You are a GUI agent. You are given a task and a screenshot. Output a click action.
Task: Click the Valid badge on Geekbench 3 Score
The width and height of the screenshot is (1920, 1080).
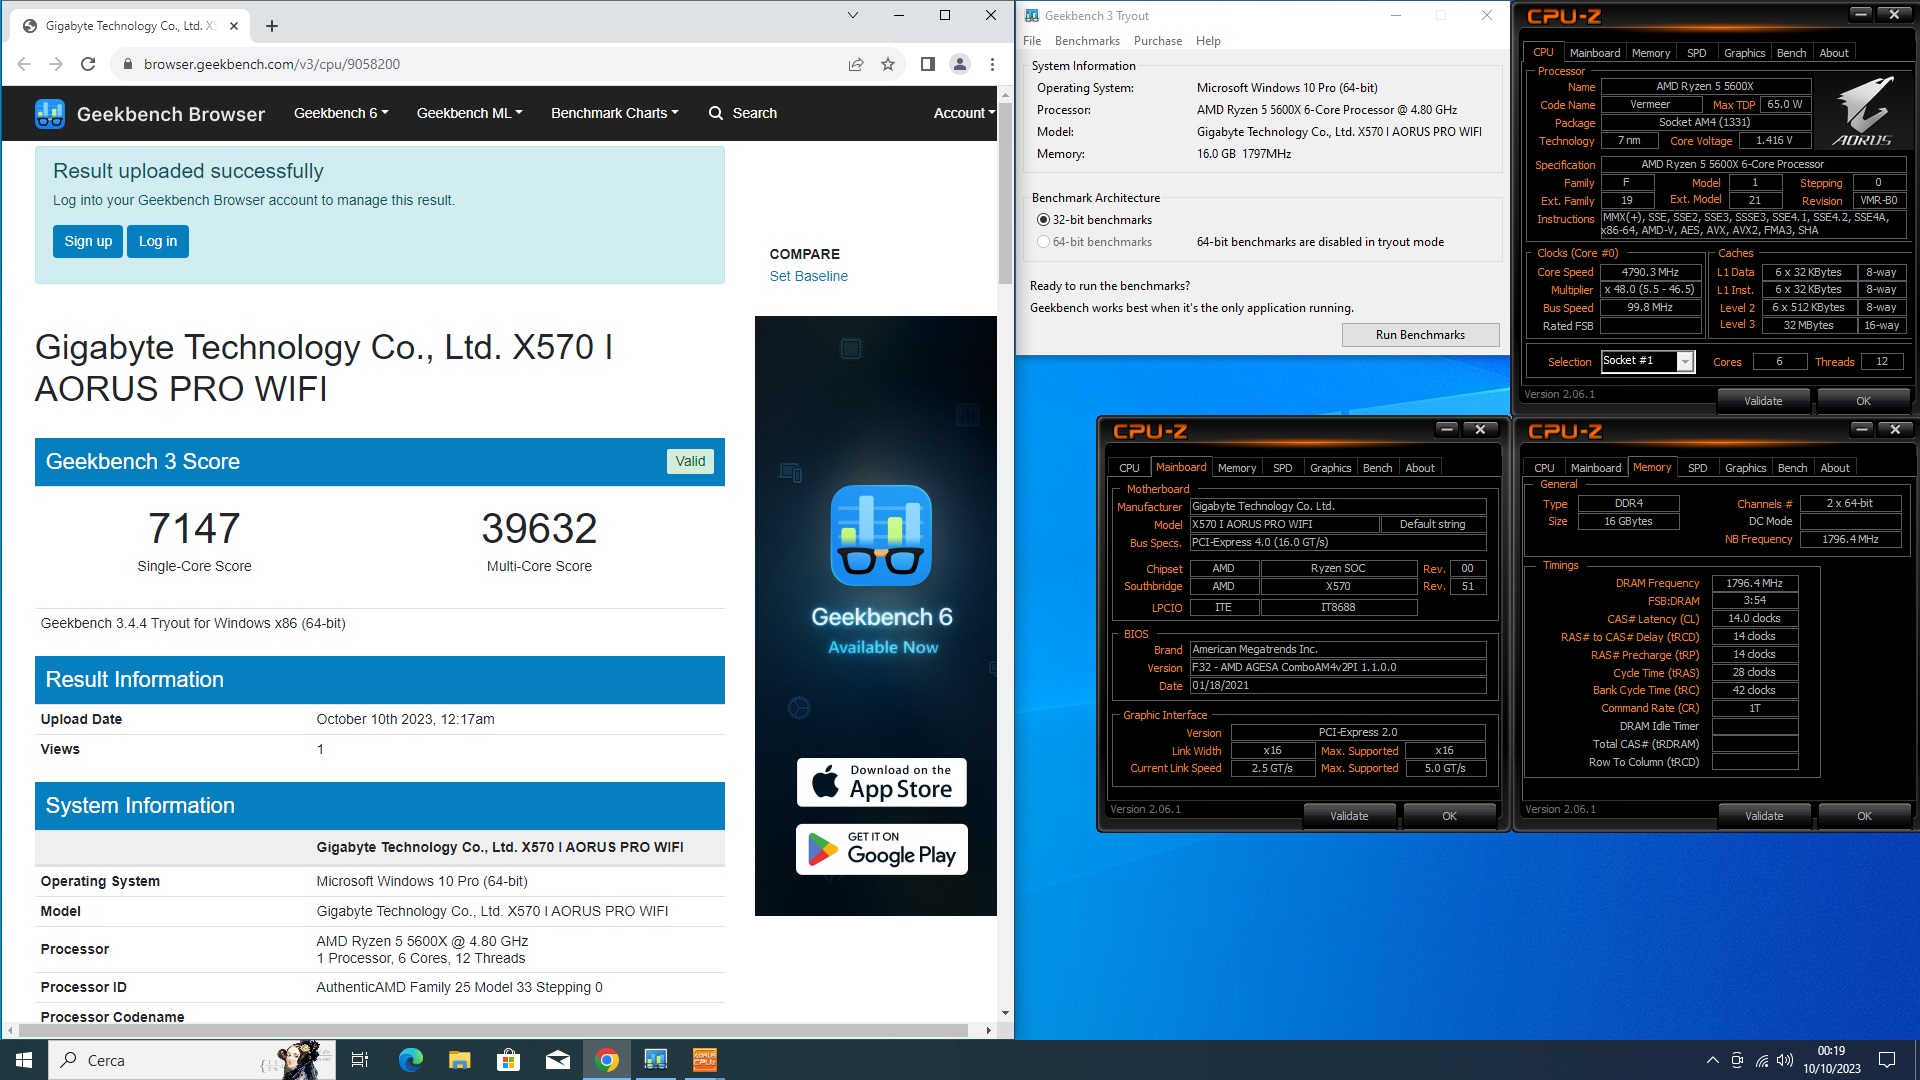[x=690, y=461]
